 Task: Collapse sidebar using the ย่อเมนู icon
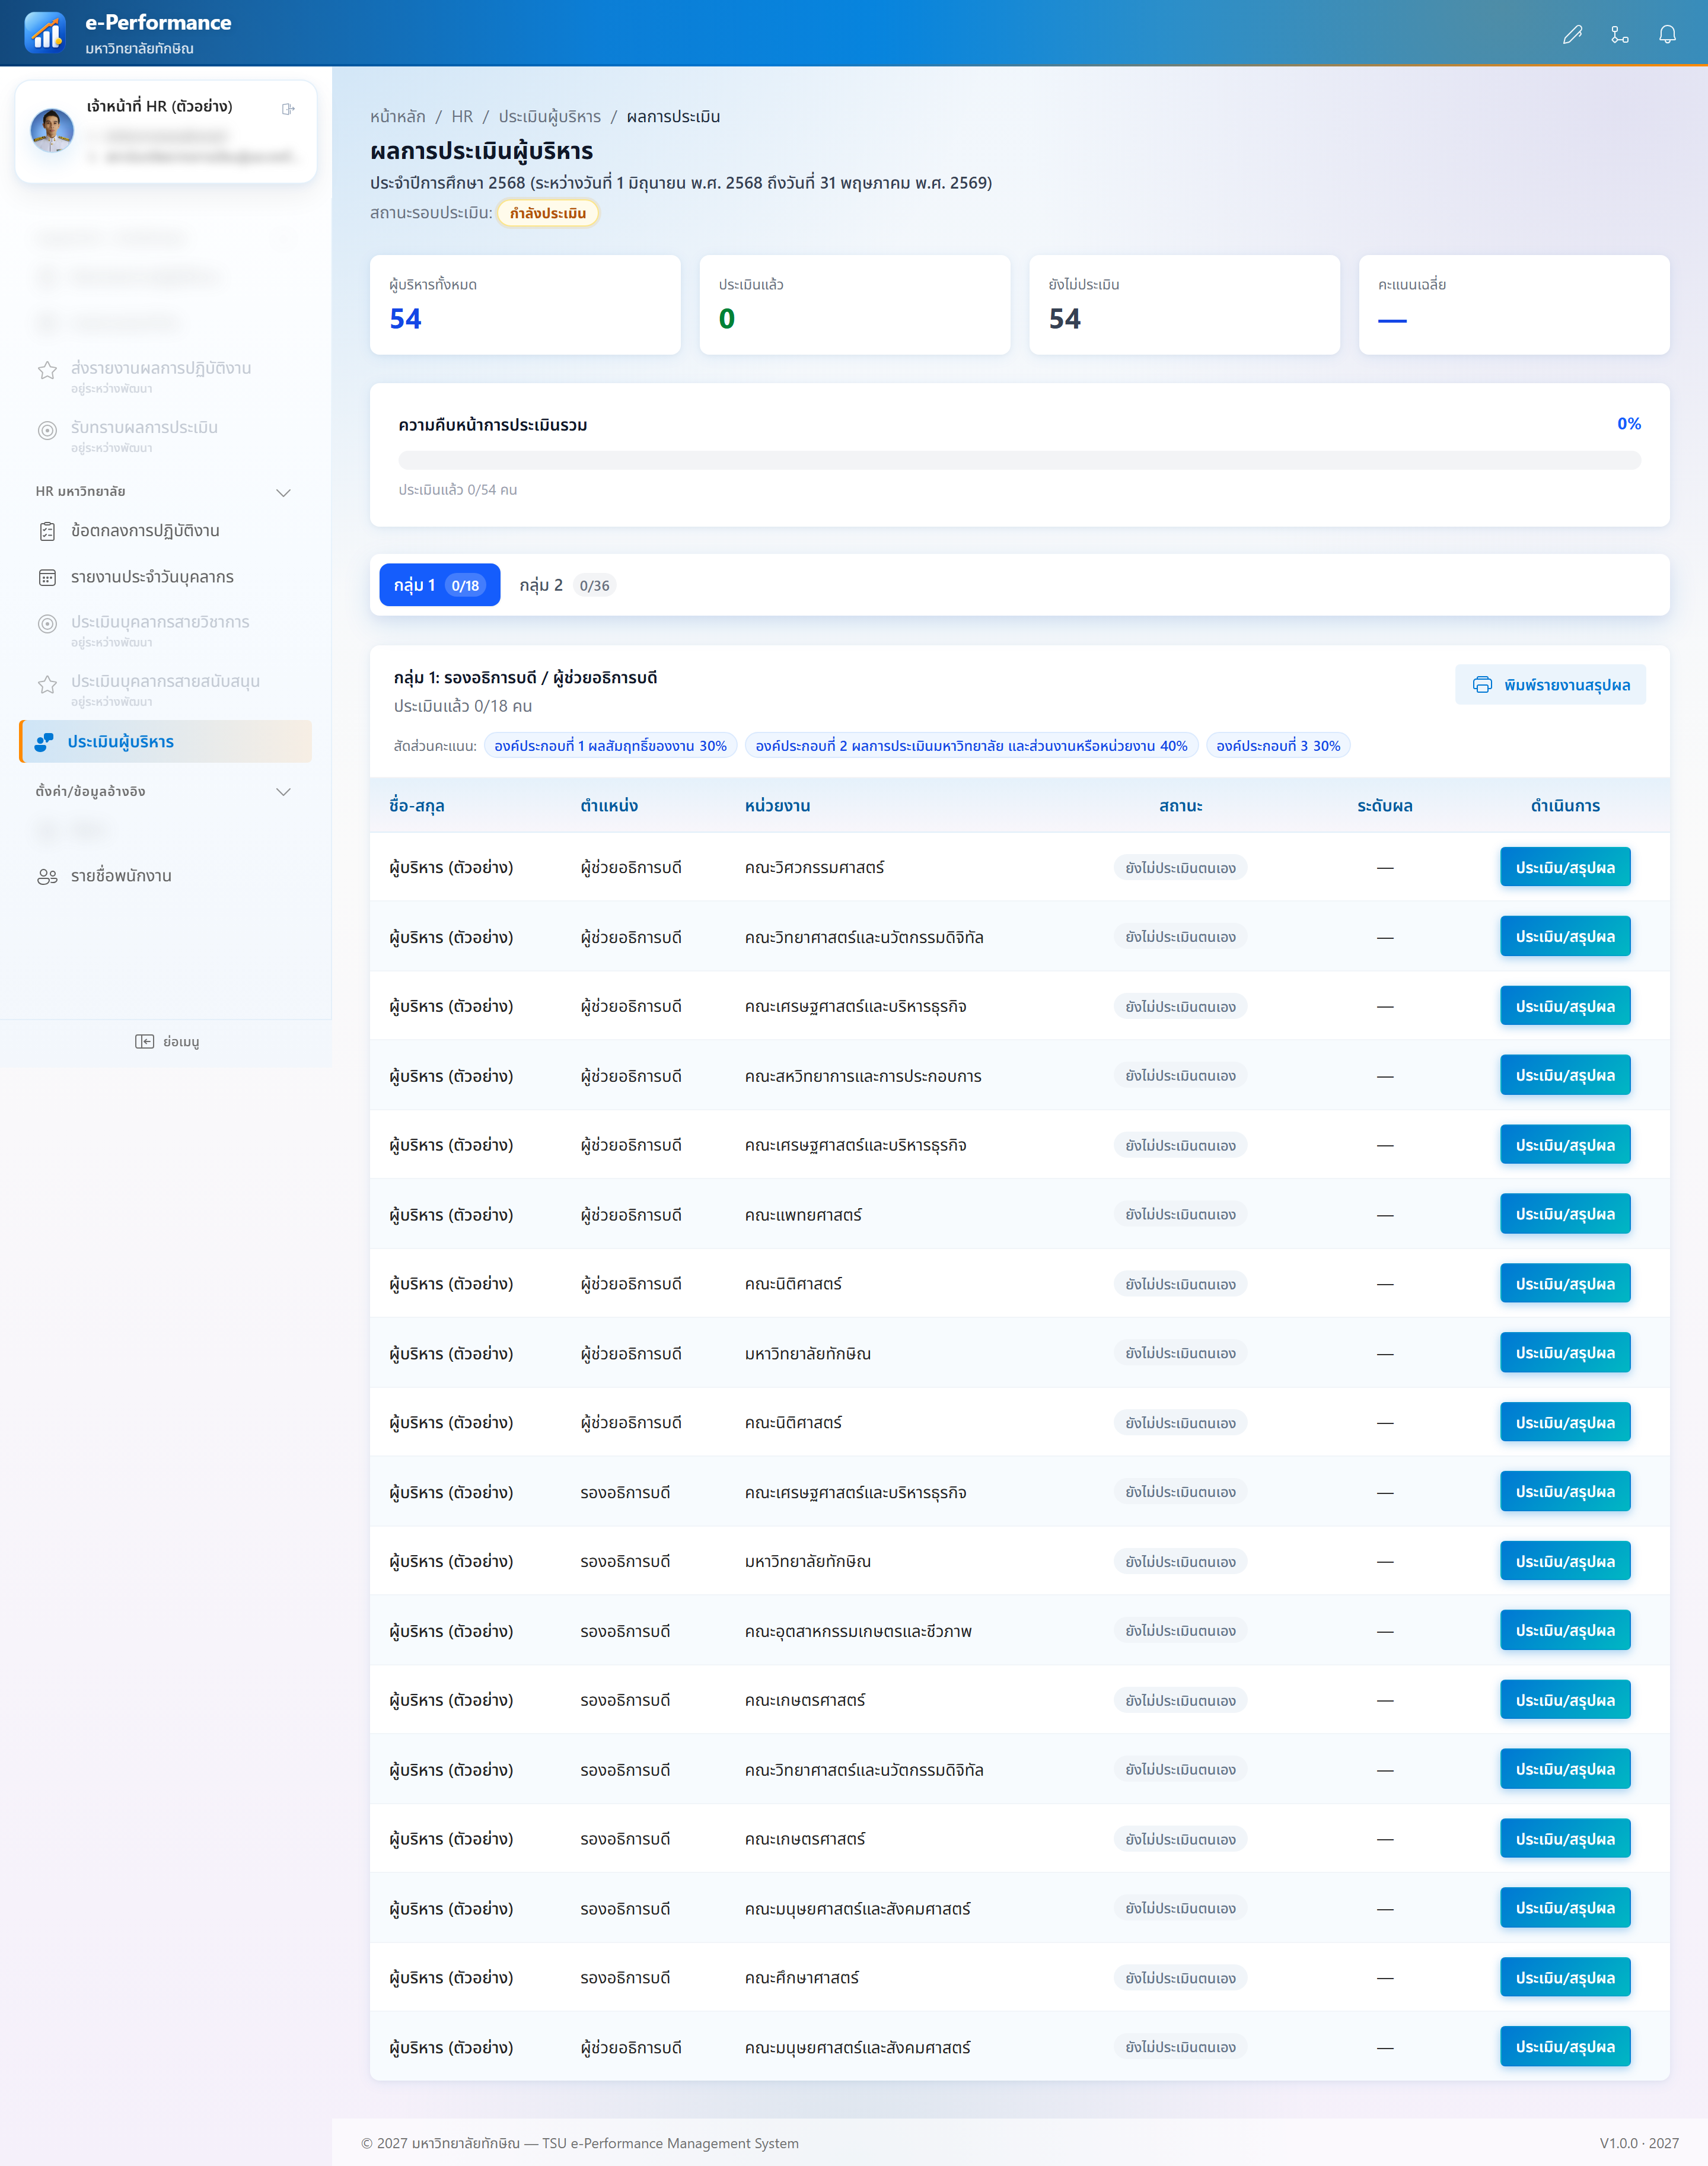click(145, 1041)
